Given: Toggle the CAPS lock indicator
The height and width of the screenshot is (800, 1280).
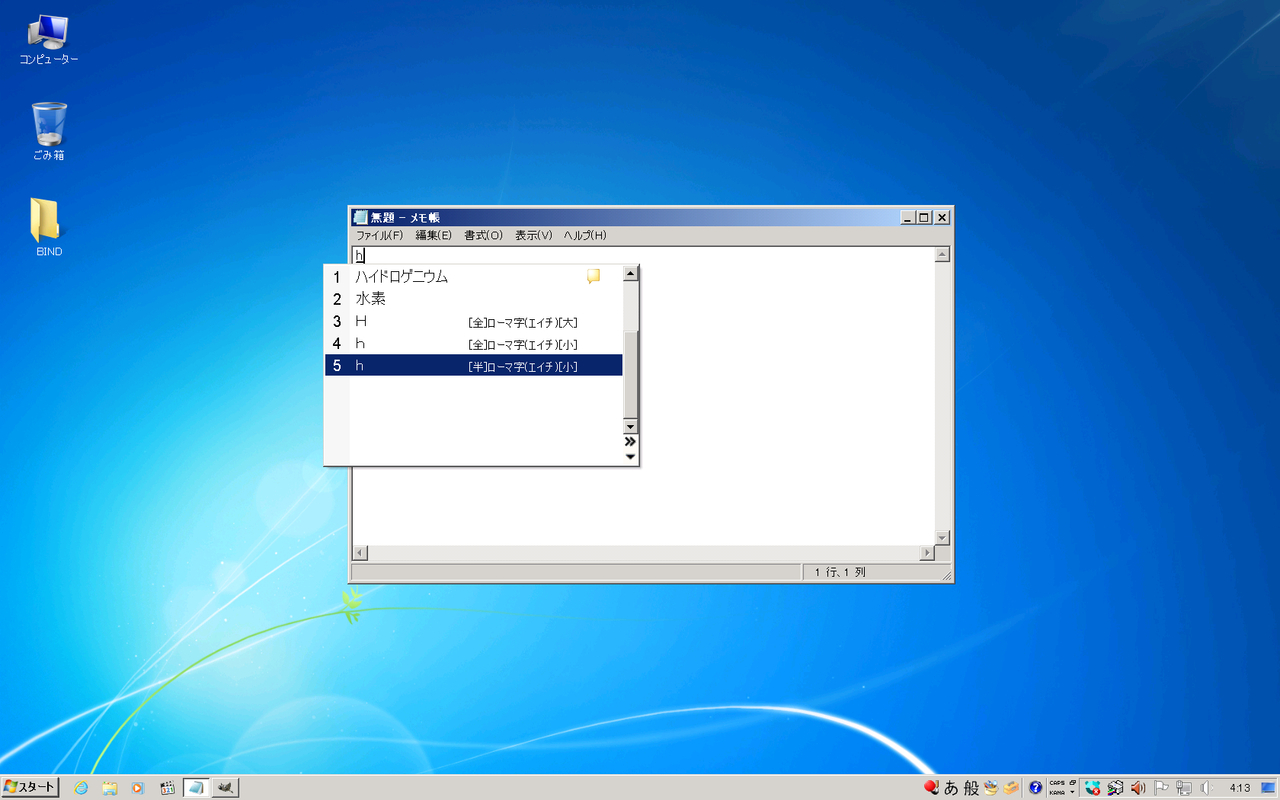Looking at the screenshot, I should pyautogui.click(x=1057, y=783).
